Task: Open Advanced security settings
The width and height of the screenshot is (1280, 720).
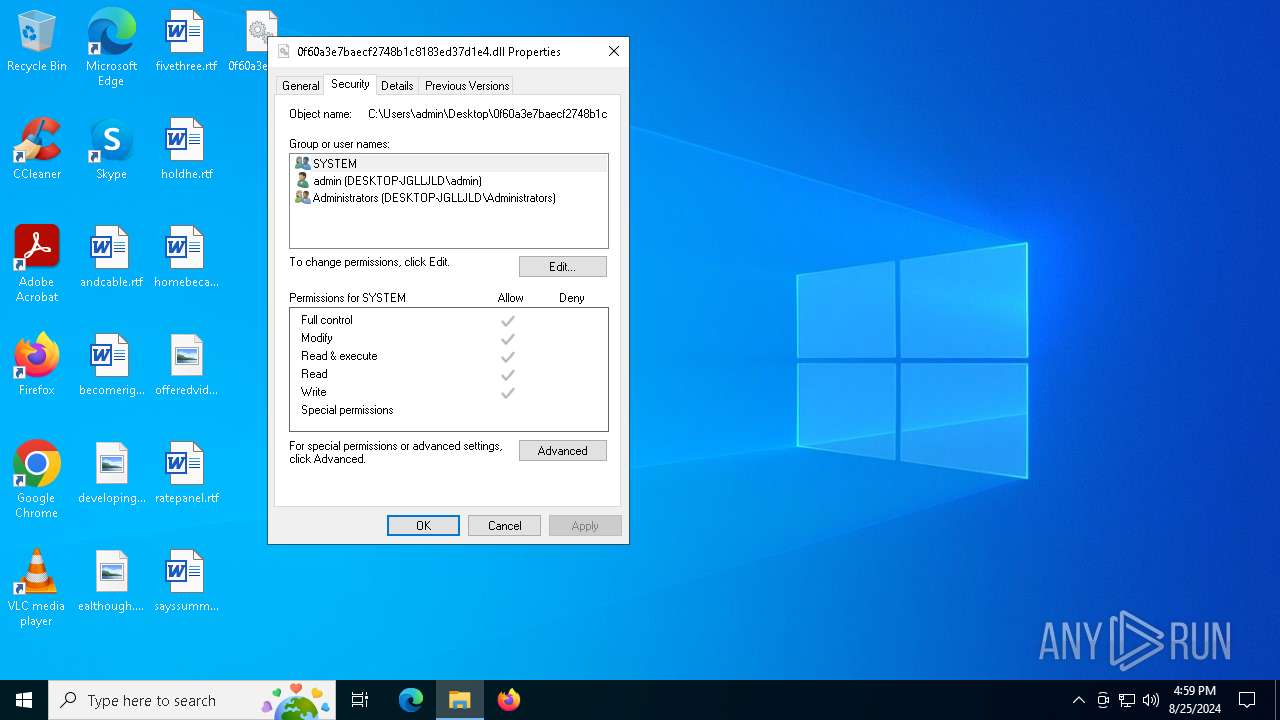Action: tap(562, 451)
